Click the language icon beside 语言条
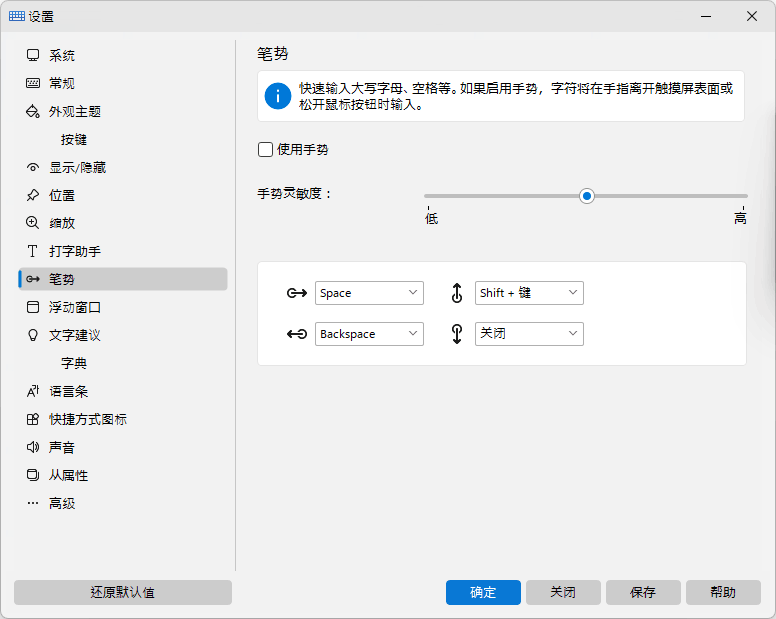Viewport: 776px width, 619px height. coord(33,391)
